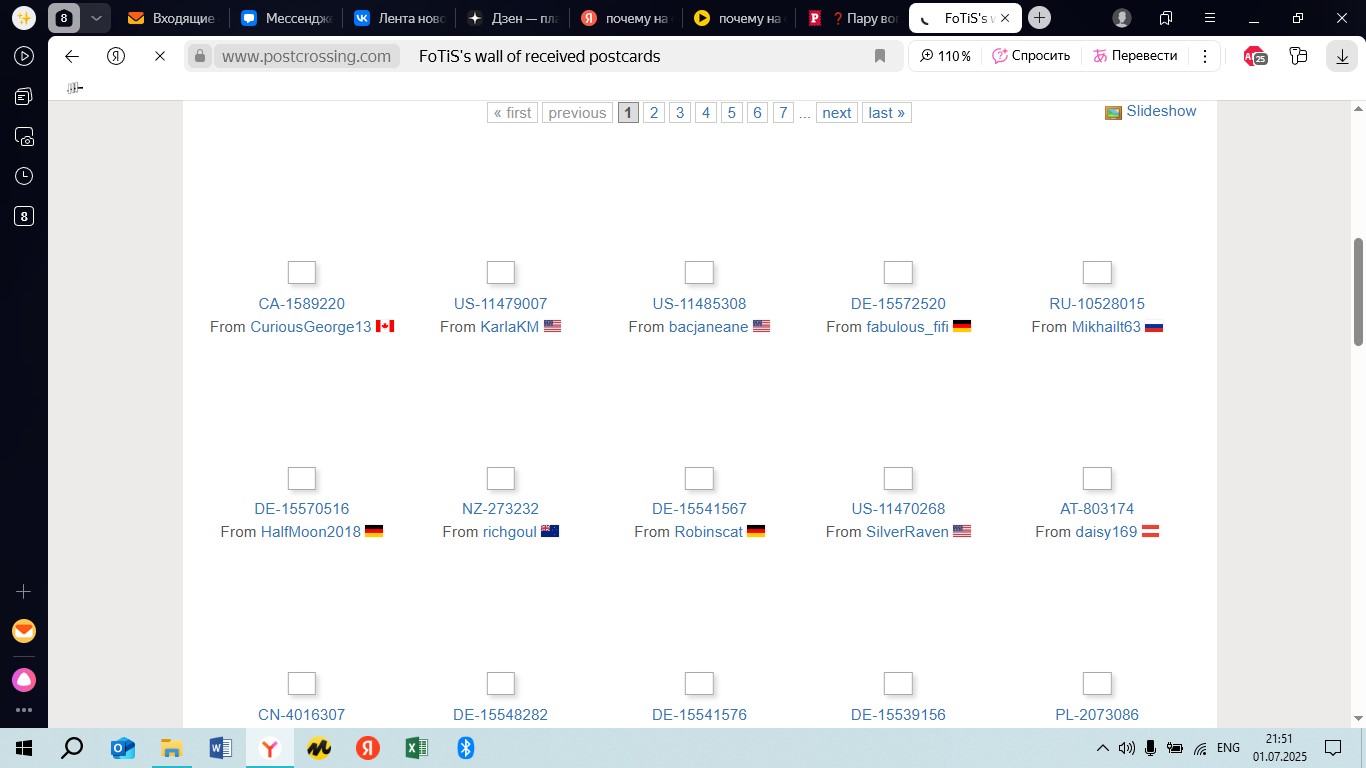The image size is (1366, 768).
Task: Show hidden tray icons chevron
Action: pyautogui.click(x=1103, y=748)
